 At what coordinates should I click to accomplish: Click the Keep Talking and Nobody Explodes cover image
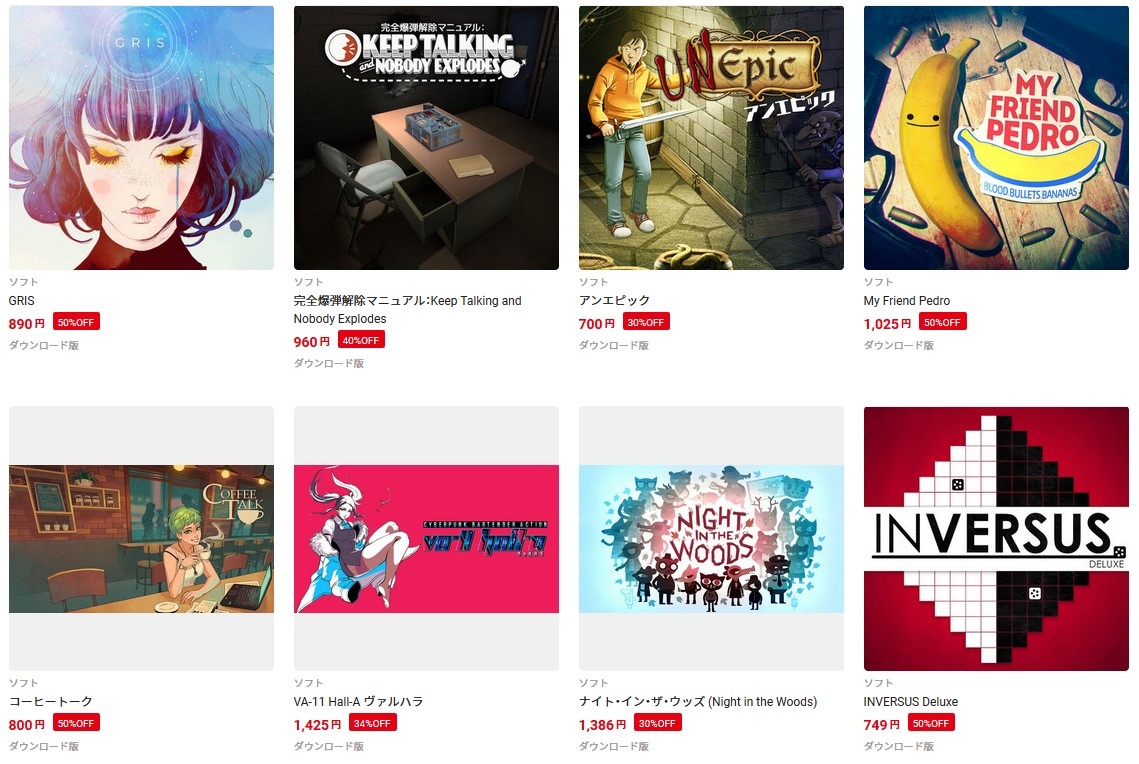(x=426, y=138)
